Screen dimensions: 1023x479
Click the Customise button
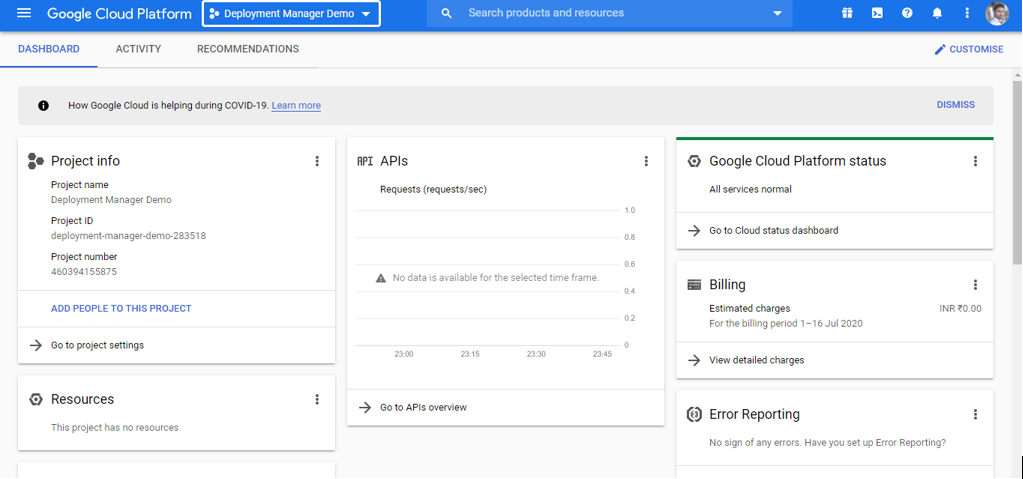pyautogui.click(x=969, y=50)
